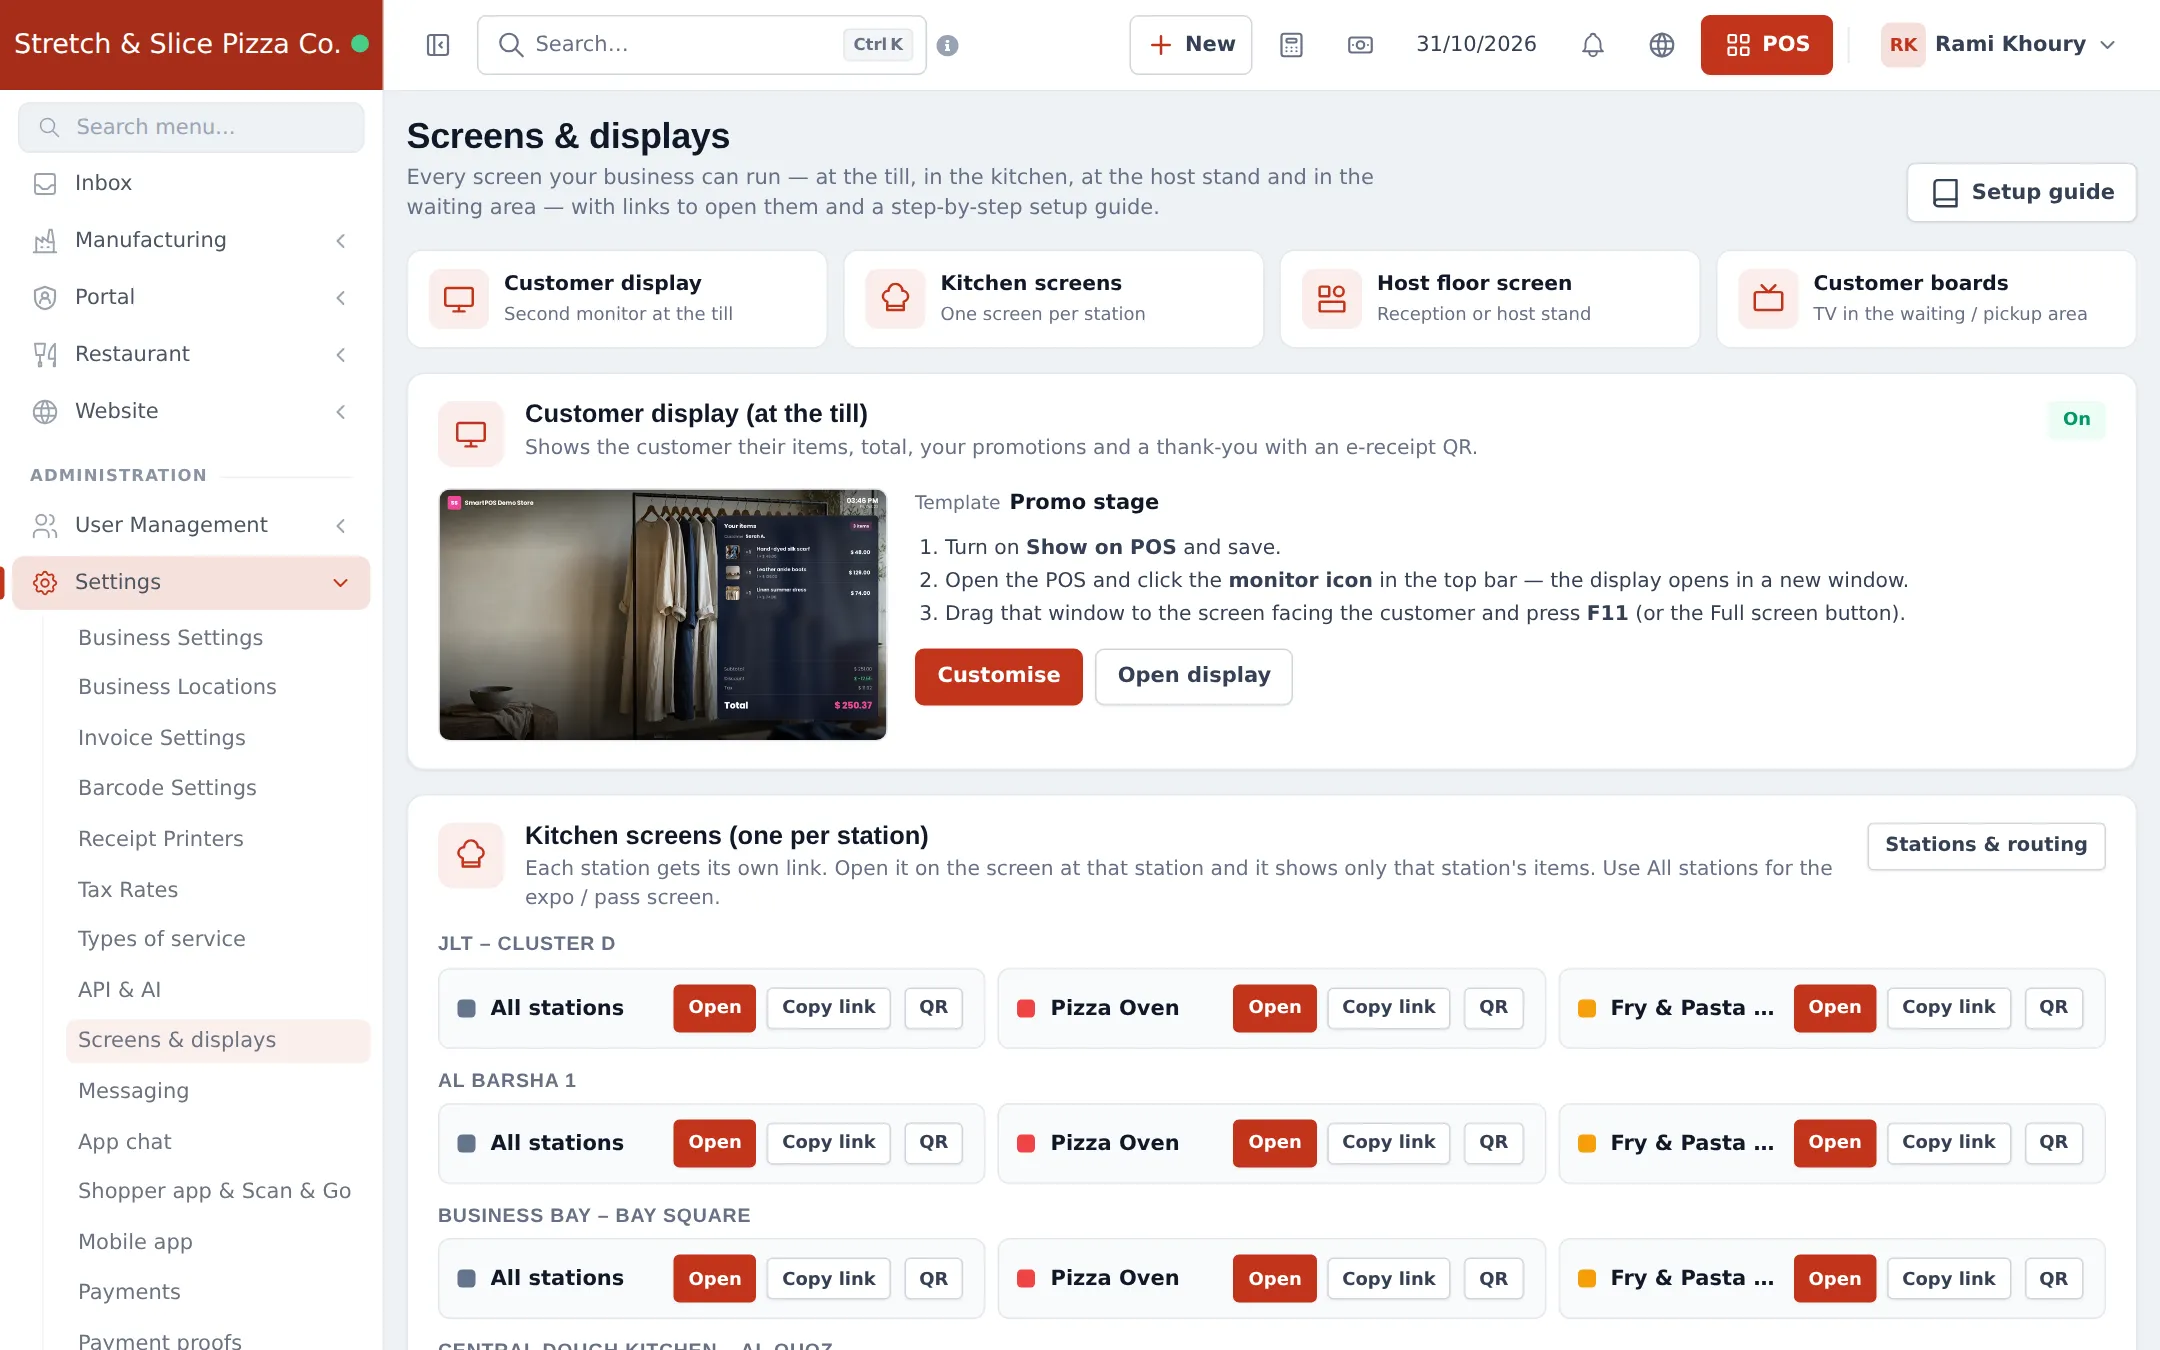
Task: Copy link for JLT All stations
Action: point(828,1007)
